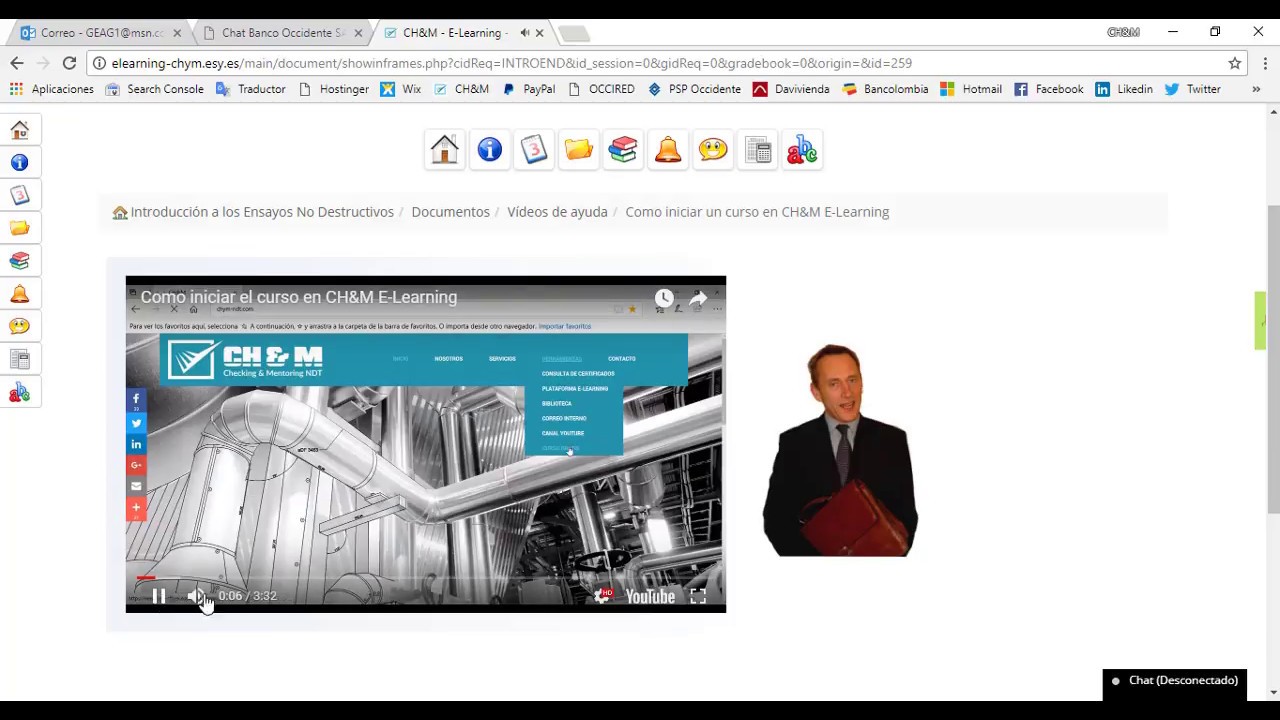1280x720 pixels.
Task: Go to 'Introducción a los Ensayos No Destructivos' breadcrumb
Action: coord(262,212)
